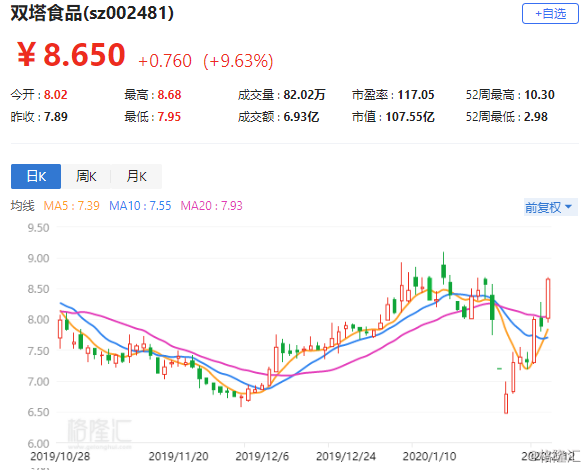Screen dimensions: 588x470
Task: Click the 2019/11/20 date axis label
Action: point(178,456)
